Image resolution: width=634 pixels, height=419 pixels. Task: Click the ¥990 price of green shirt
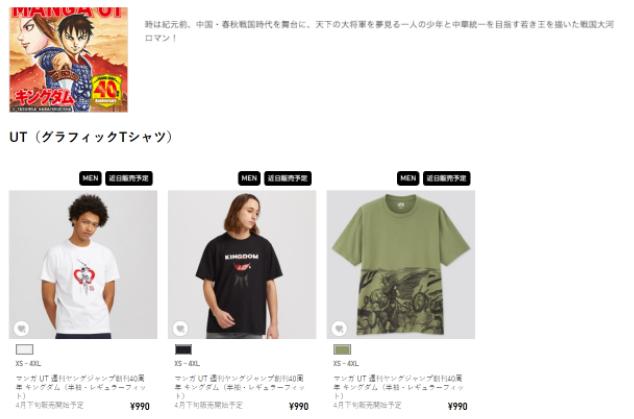[x=458, y=406]
